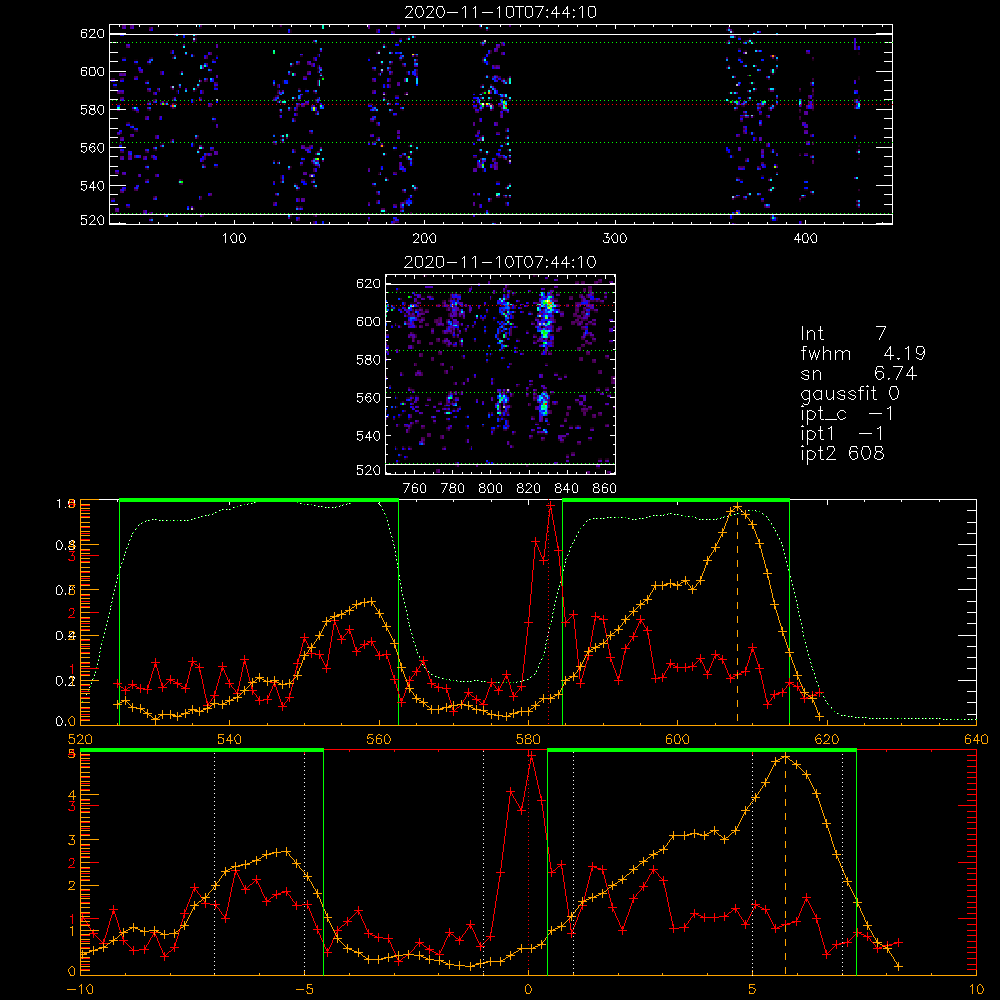Click x-axis label 200 of top plot

pyautogui.click(x=424, y=239)
